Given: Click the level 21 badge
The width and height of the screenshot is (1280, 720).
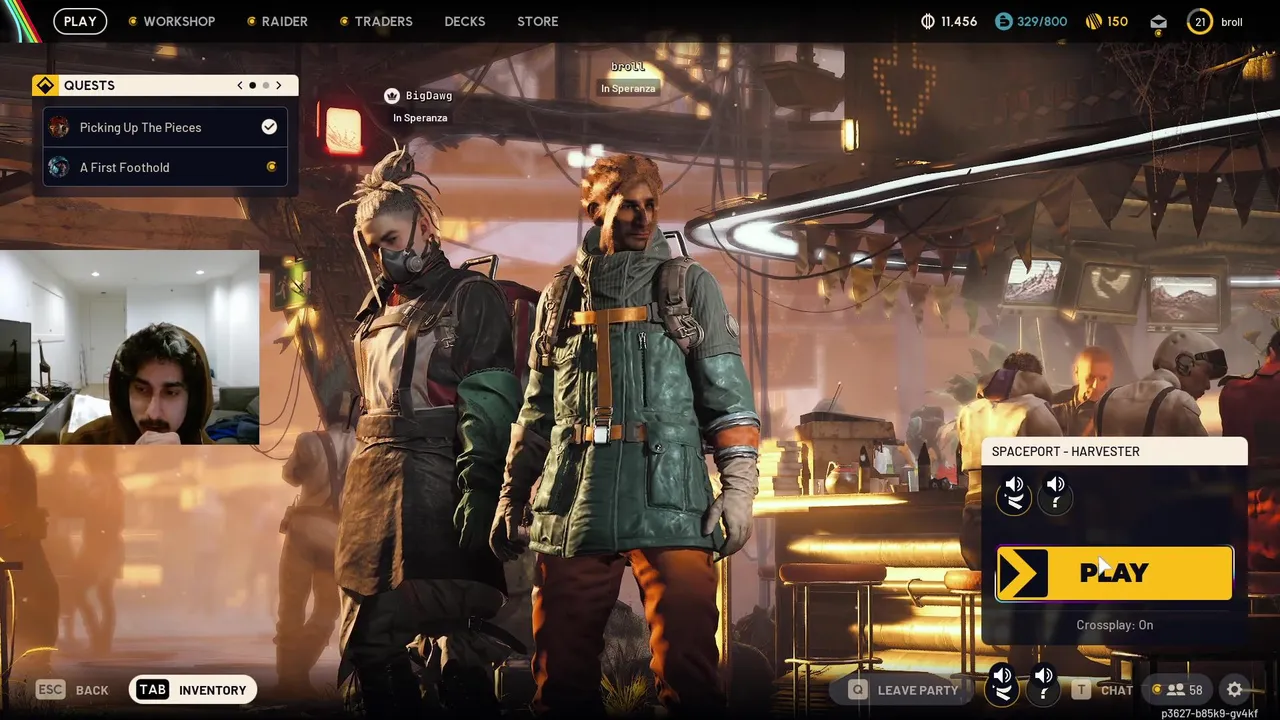Looking at the screenshot, I should pos(1199,21).
